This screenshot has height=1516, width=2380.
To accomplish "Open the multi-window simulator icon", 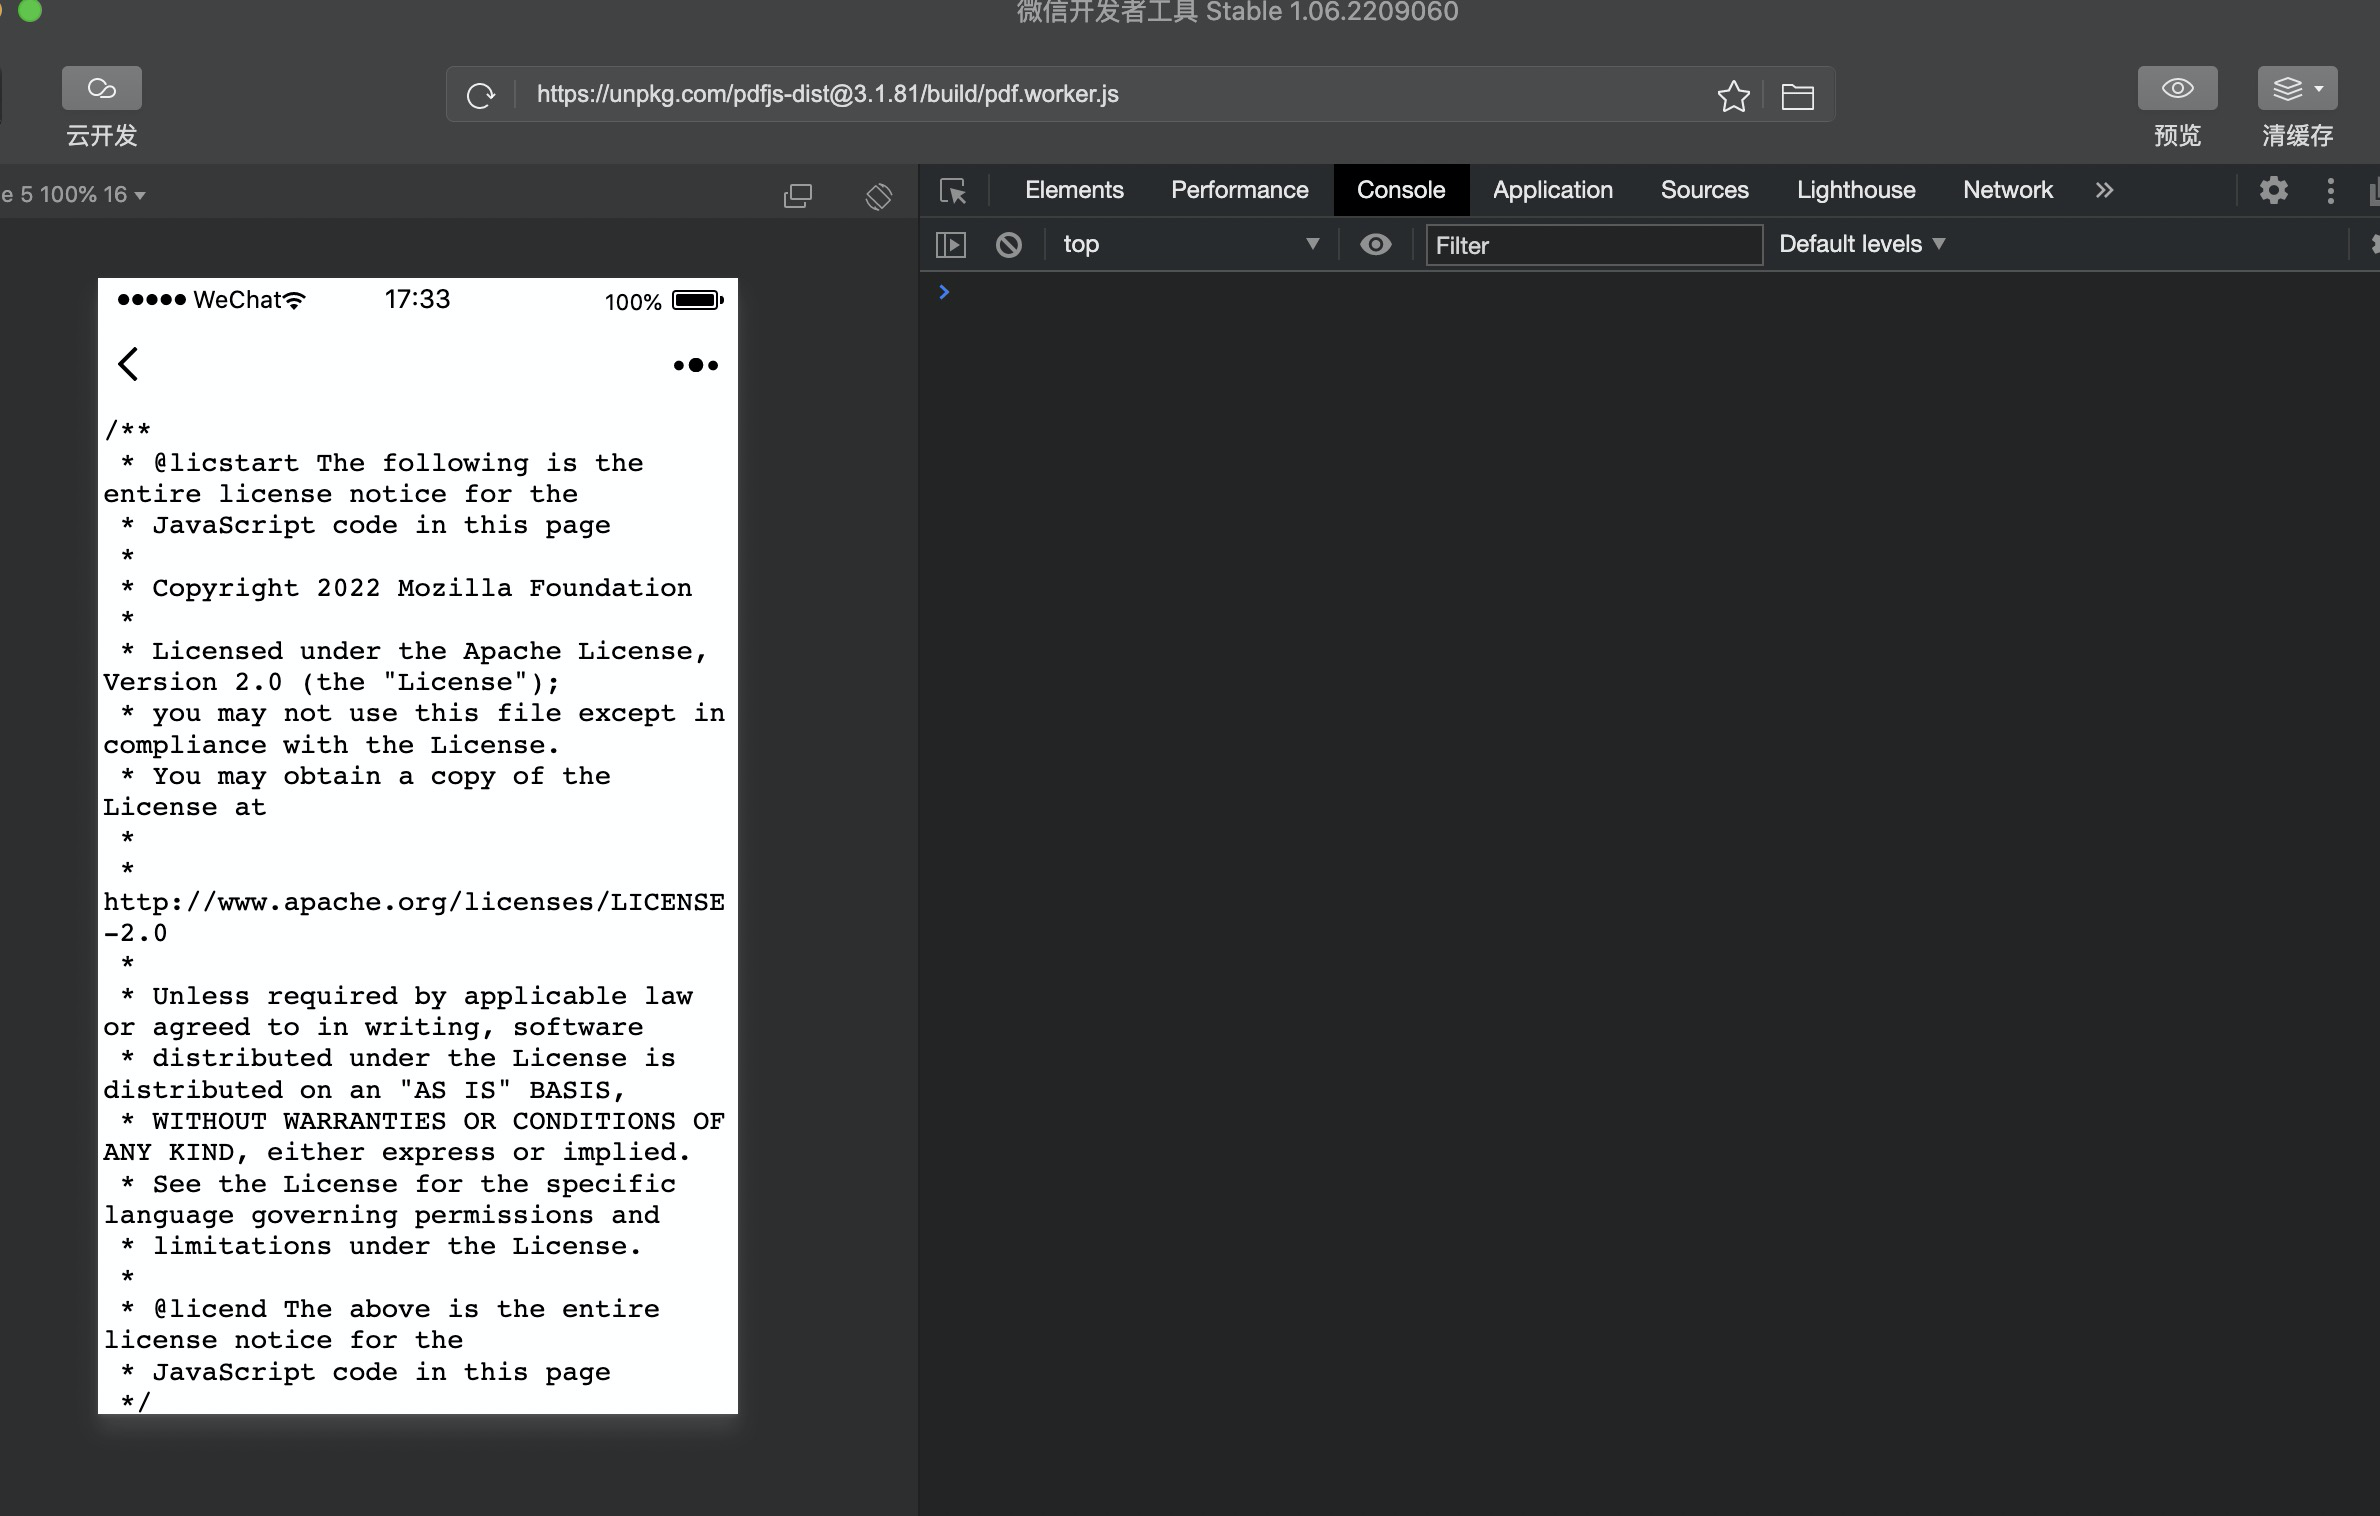I will coord(798,195).
